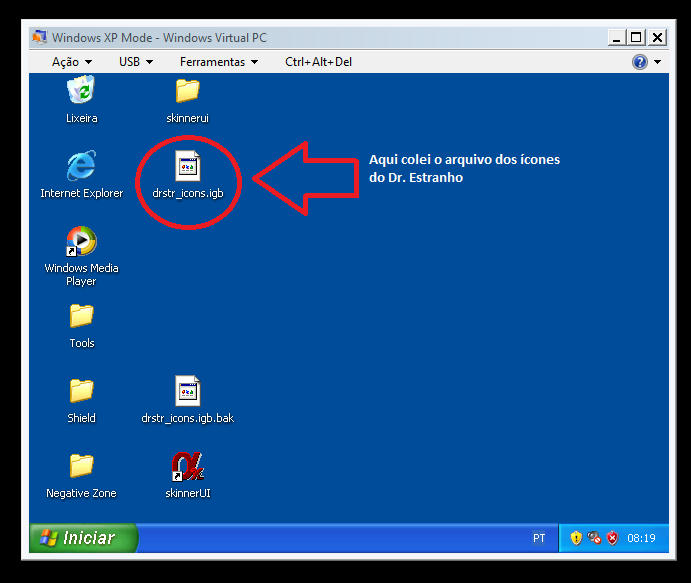Click the red shield alert tray icon
Image resolution: width=691 pixels, height=583 pixels.
pos(612,538)
